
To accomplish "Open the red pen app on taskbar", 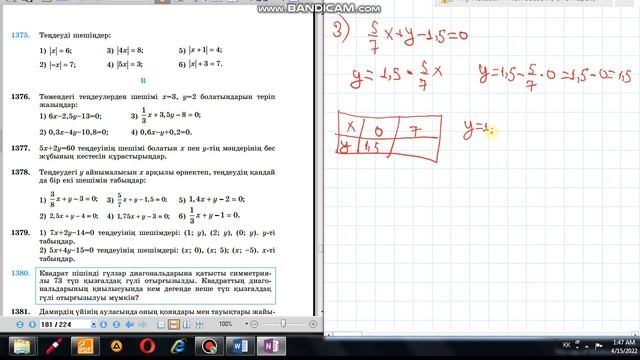I will tap(54, 347).
